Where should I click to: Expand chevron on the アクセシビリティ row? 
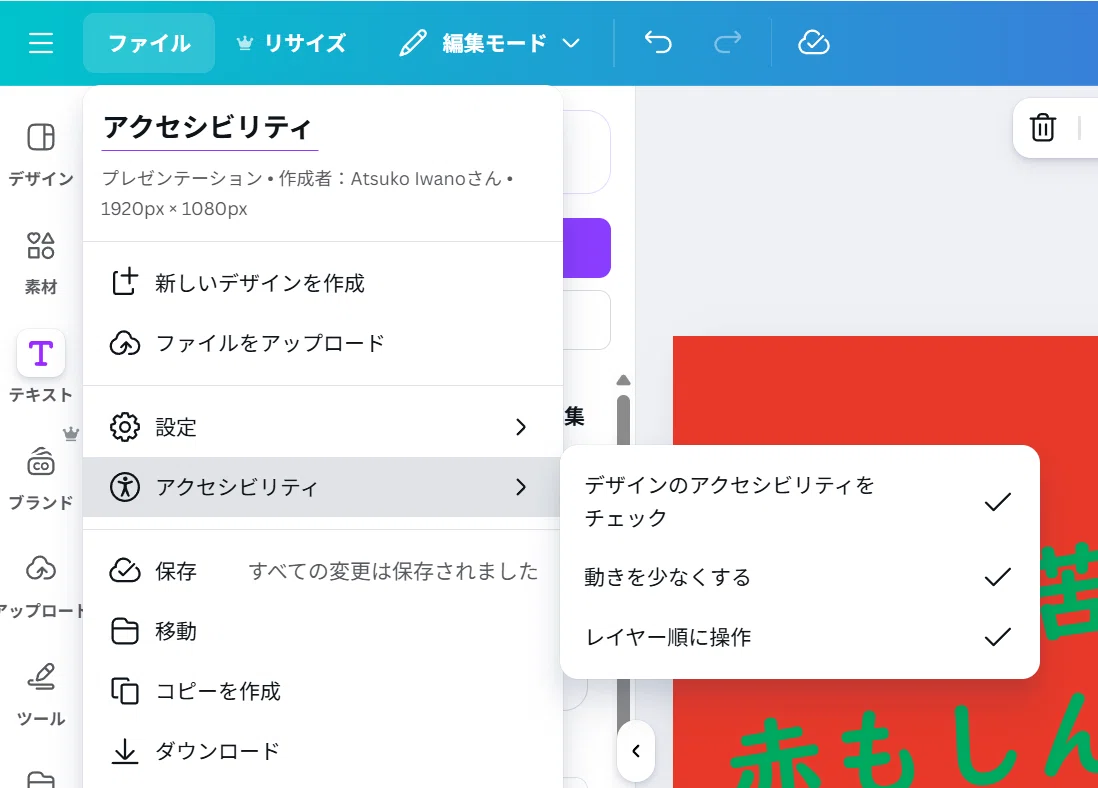(521, 487)
